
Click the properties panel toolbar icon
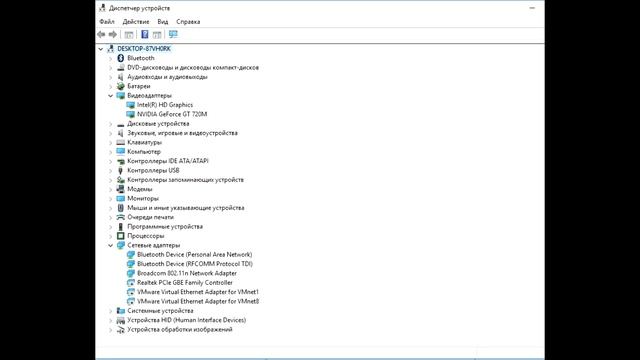coord(129,35)
